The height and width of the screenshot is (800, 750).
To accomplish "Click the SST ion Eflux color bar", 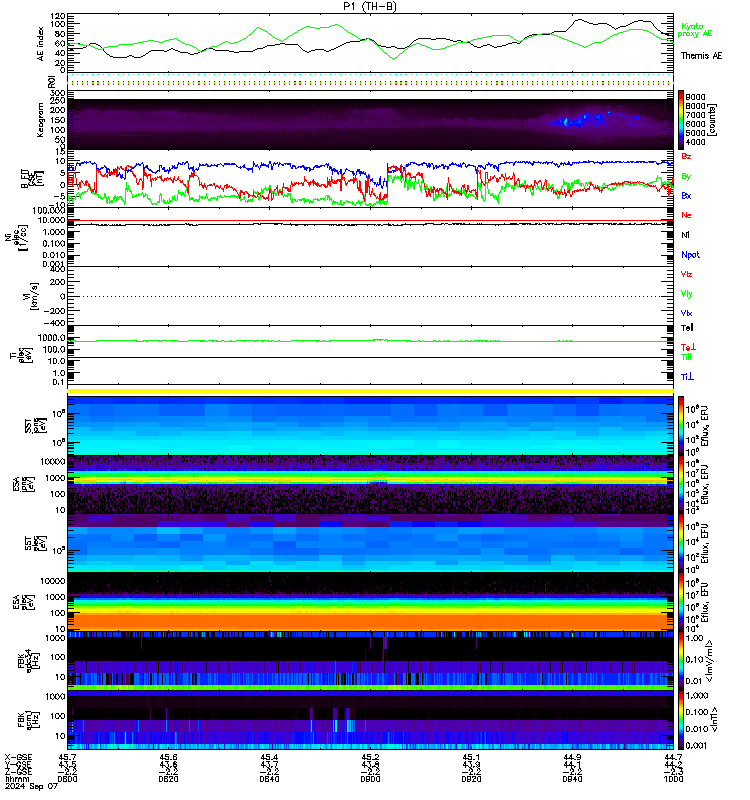I will coord(681,426).
